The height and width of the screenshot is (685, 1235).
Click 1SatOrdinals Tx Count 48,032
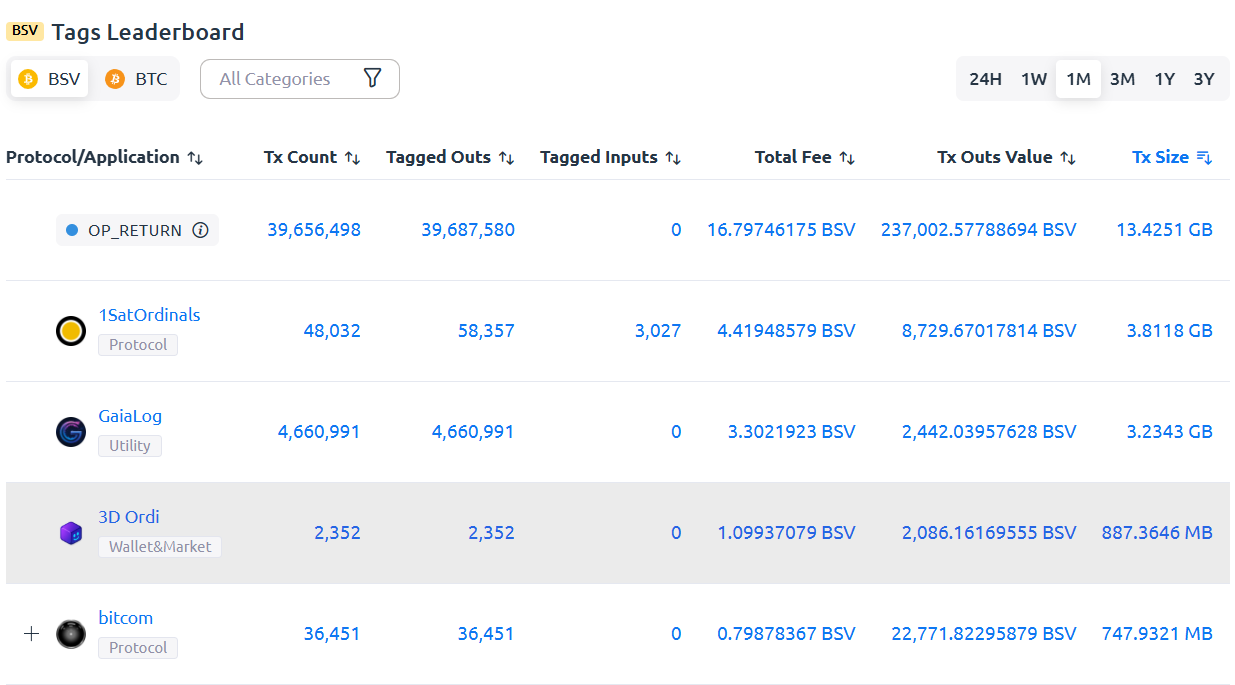[332, 331]
